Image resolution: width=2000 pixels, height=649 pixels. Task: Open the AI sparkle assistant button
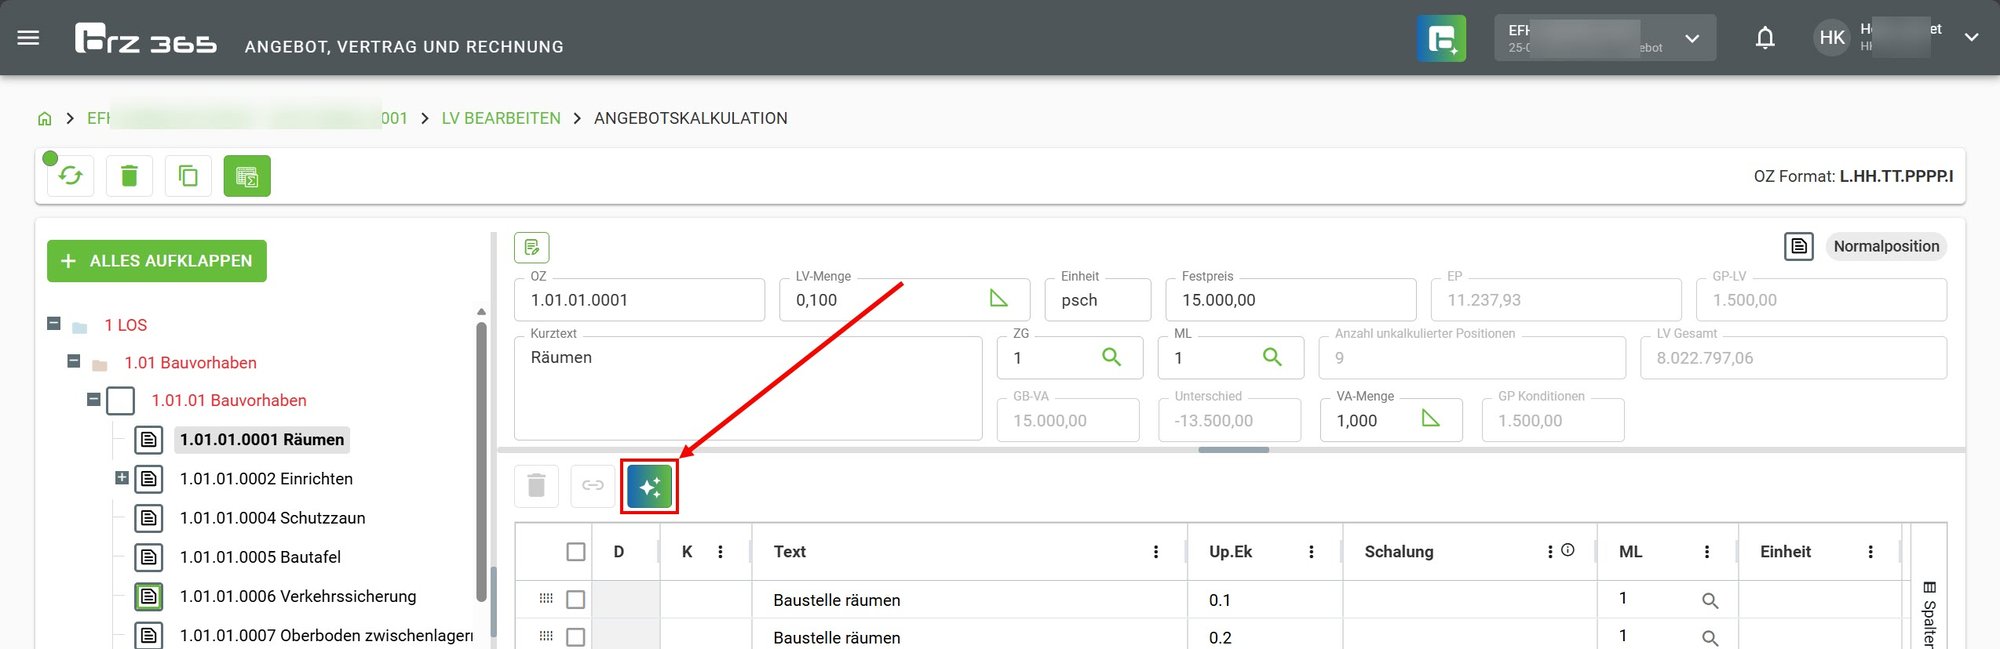tap(649, 486)
